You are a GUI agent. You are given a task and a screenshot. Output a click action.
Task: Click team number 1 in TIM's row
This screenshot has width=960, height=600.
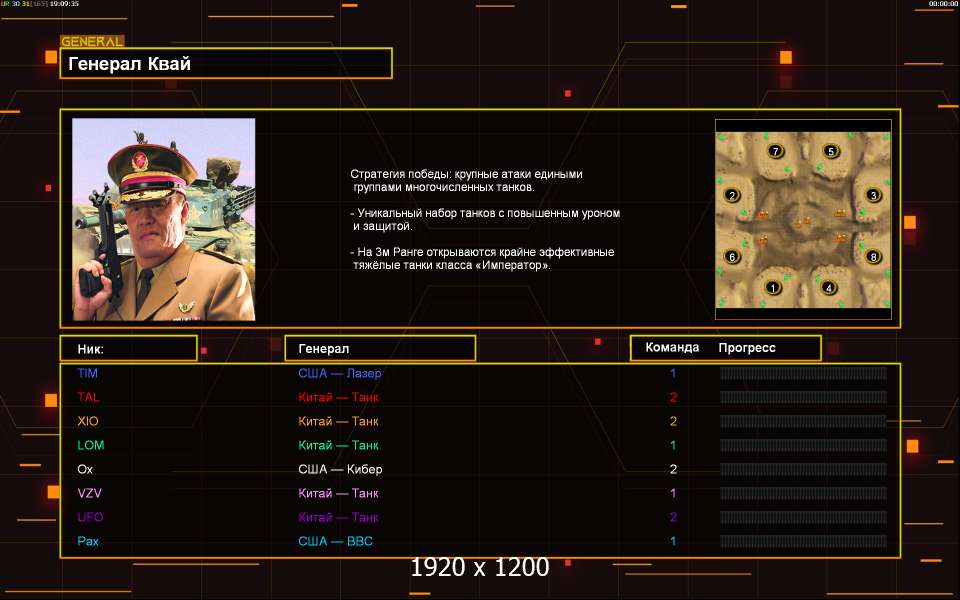[x=673, y=373]
